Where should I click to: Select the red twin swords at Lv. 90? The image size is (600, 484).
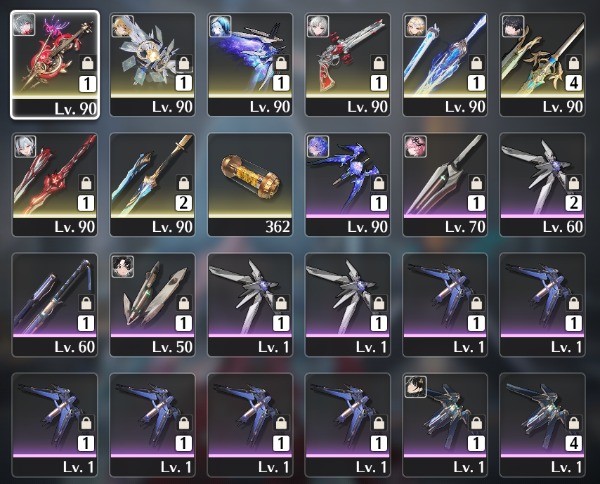[55, 184]
